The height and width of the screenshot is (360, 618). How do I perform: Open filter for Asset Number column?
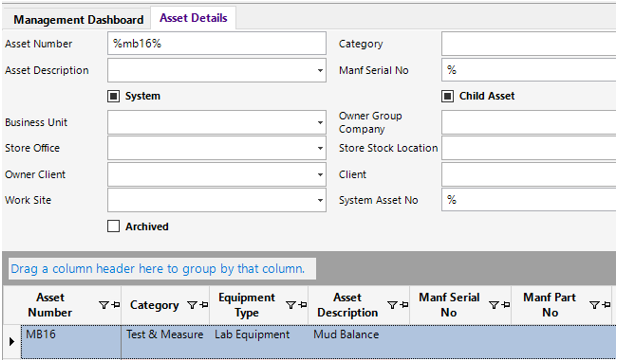pos(103,305)
